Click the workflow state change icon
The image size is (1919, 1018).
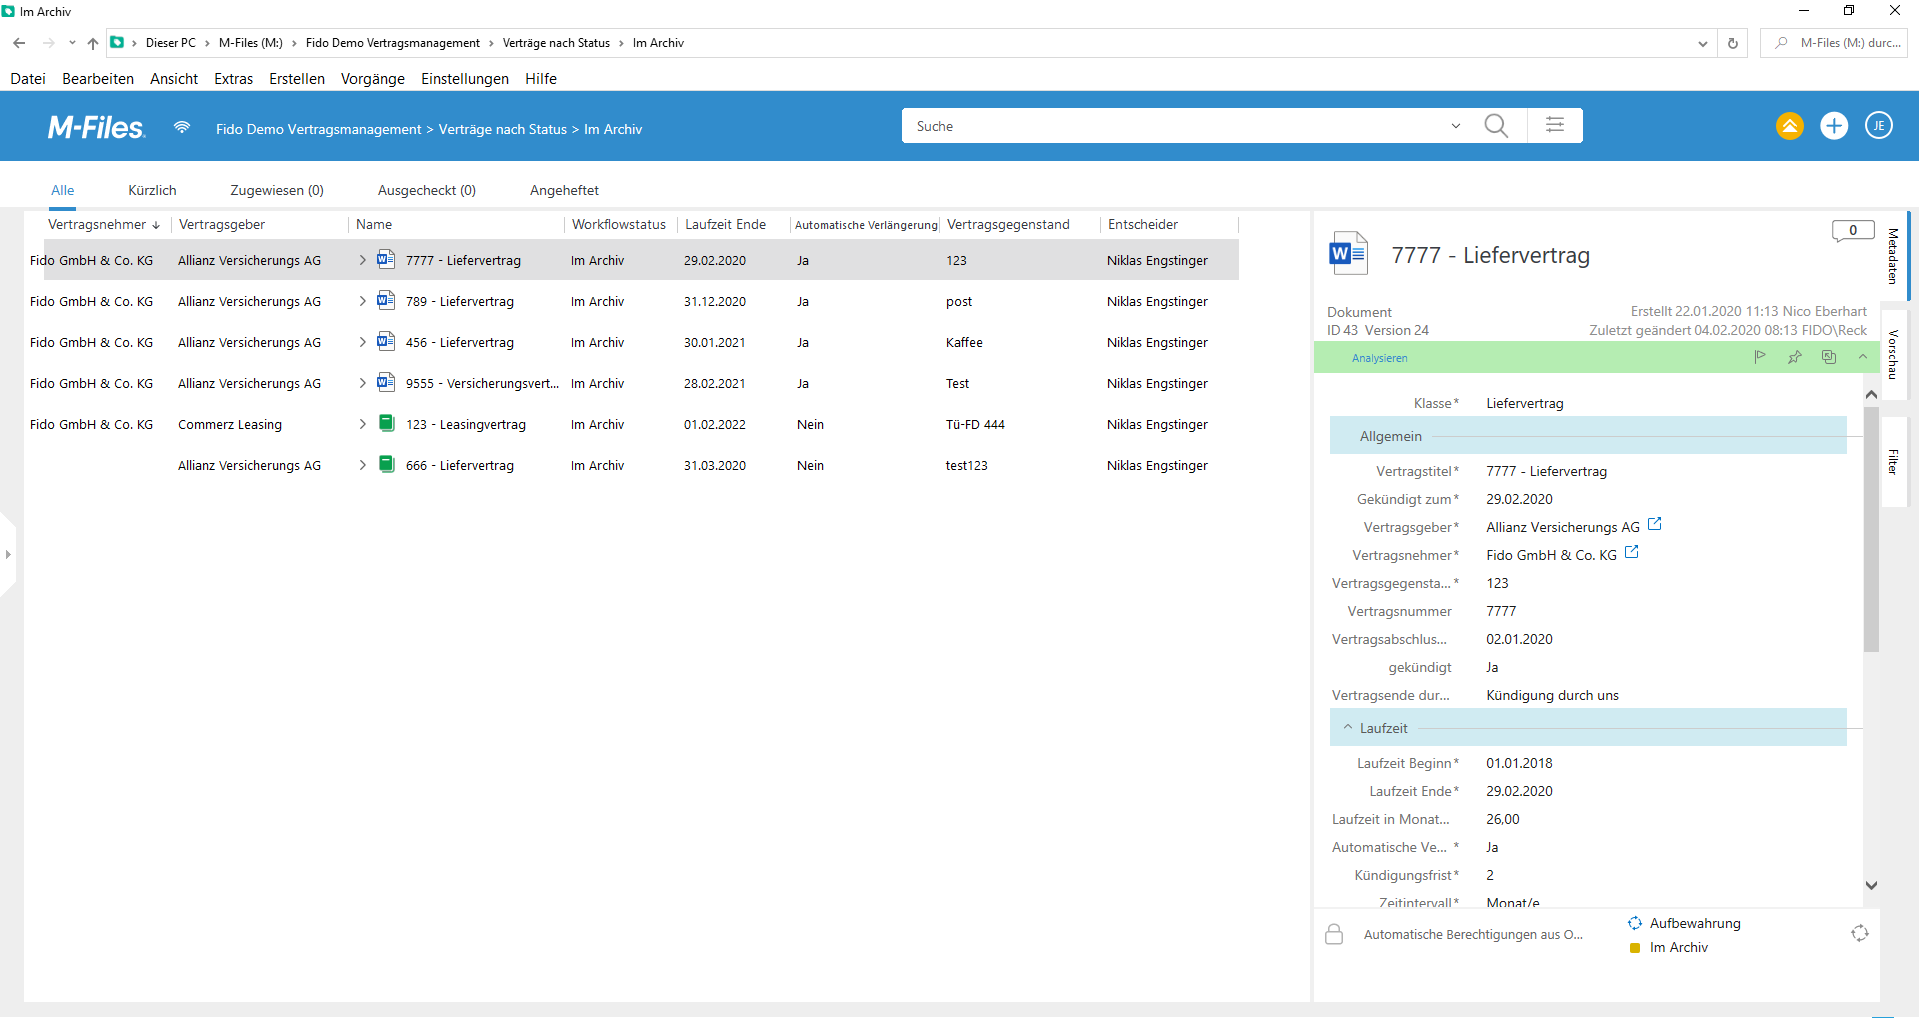(x=1859, y=933)
